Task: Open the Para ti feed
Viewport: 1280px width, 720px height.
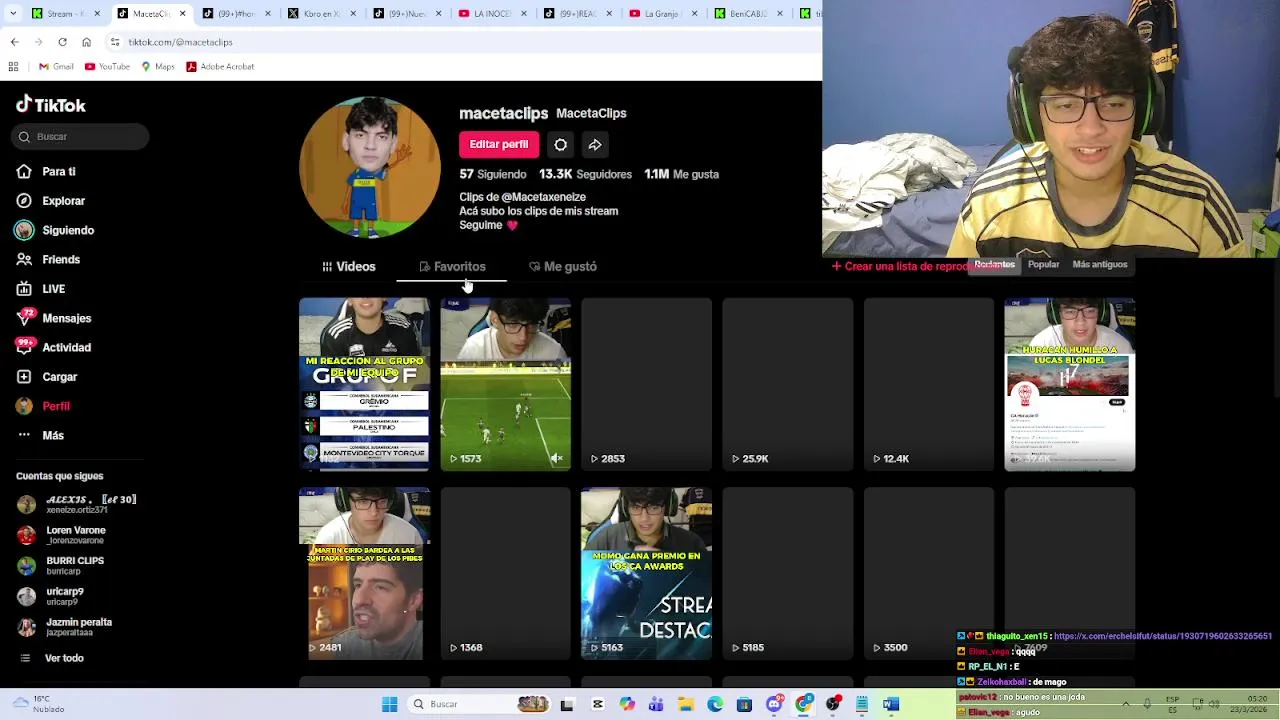Action: click(x=46, y=171)
